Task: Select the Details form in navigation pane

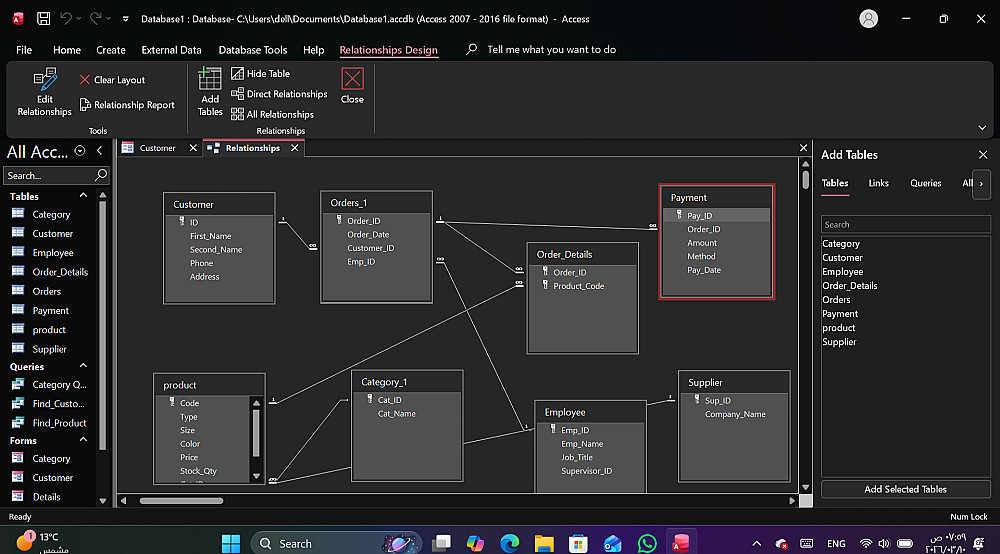Action: coord(46,497)
